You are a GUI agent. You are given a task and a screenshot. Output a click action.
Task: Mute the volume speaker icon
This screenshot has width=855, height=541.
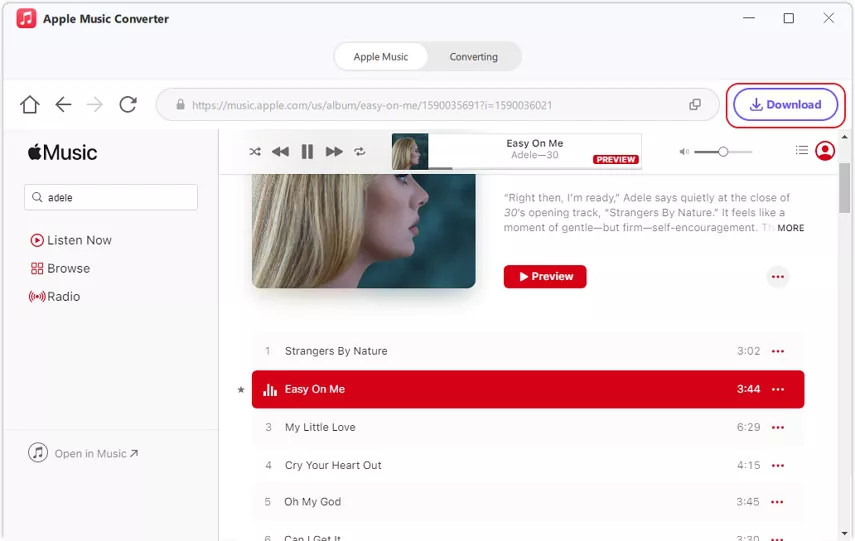[x=684, y=152]
